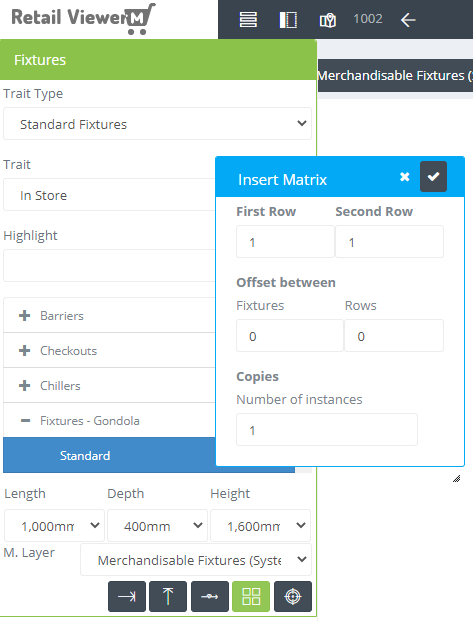Screen dimensions: 473x621
Task: Click the Number of instances field
Action: pyautogui.click(x=327, y=430)
